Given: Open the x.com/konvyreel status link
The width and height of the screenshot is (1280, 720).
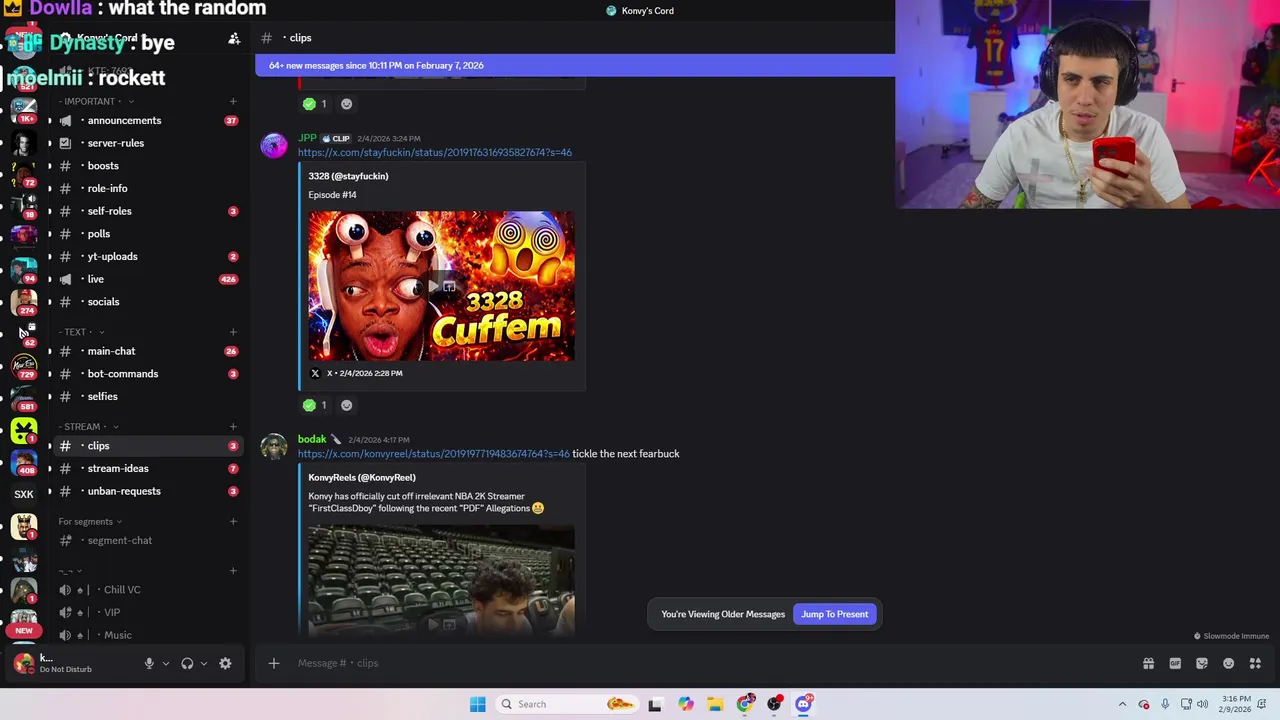Looking at the screenshot, I should [434, 454].
